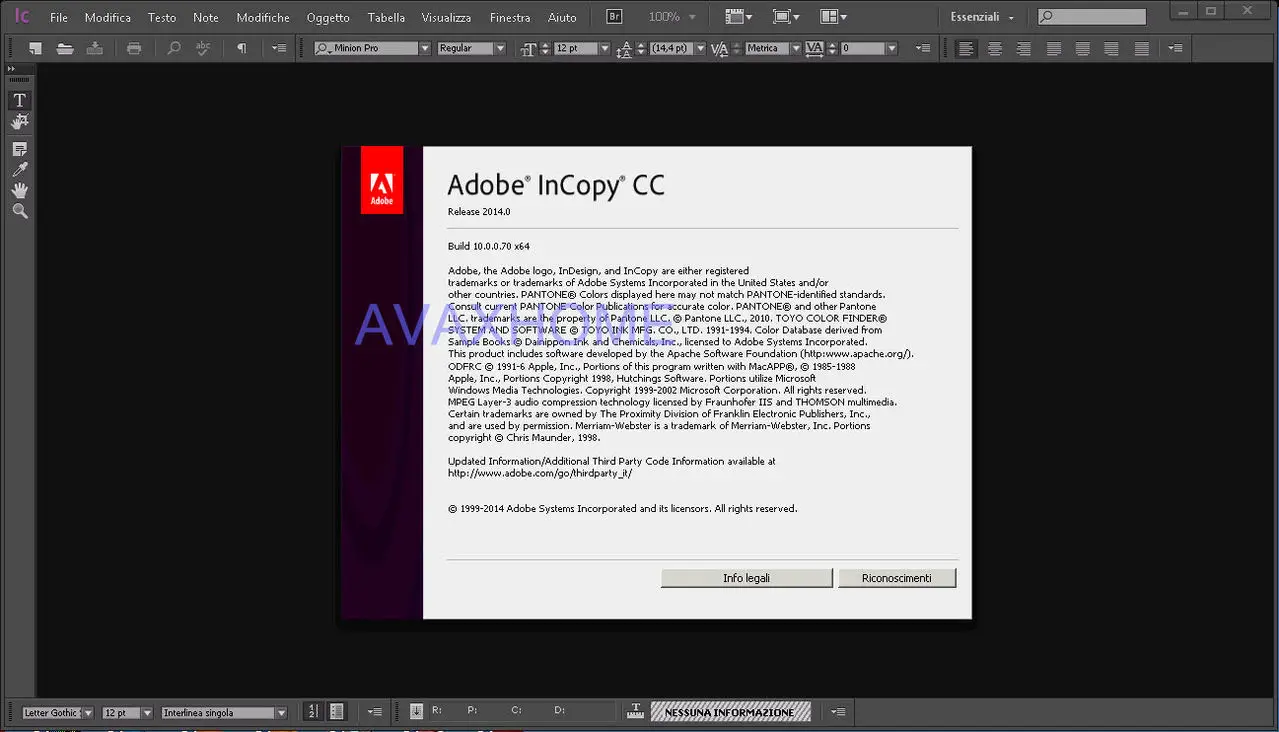Viewport: 1279px width, 732px height.
Task: Click the Info legali button
Action: tap(746, 578)
